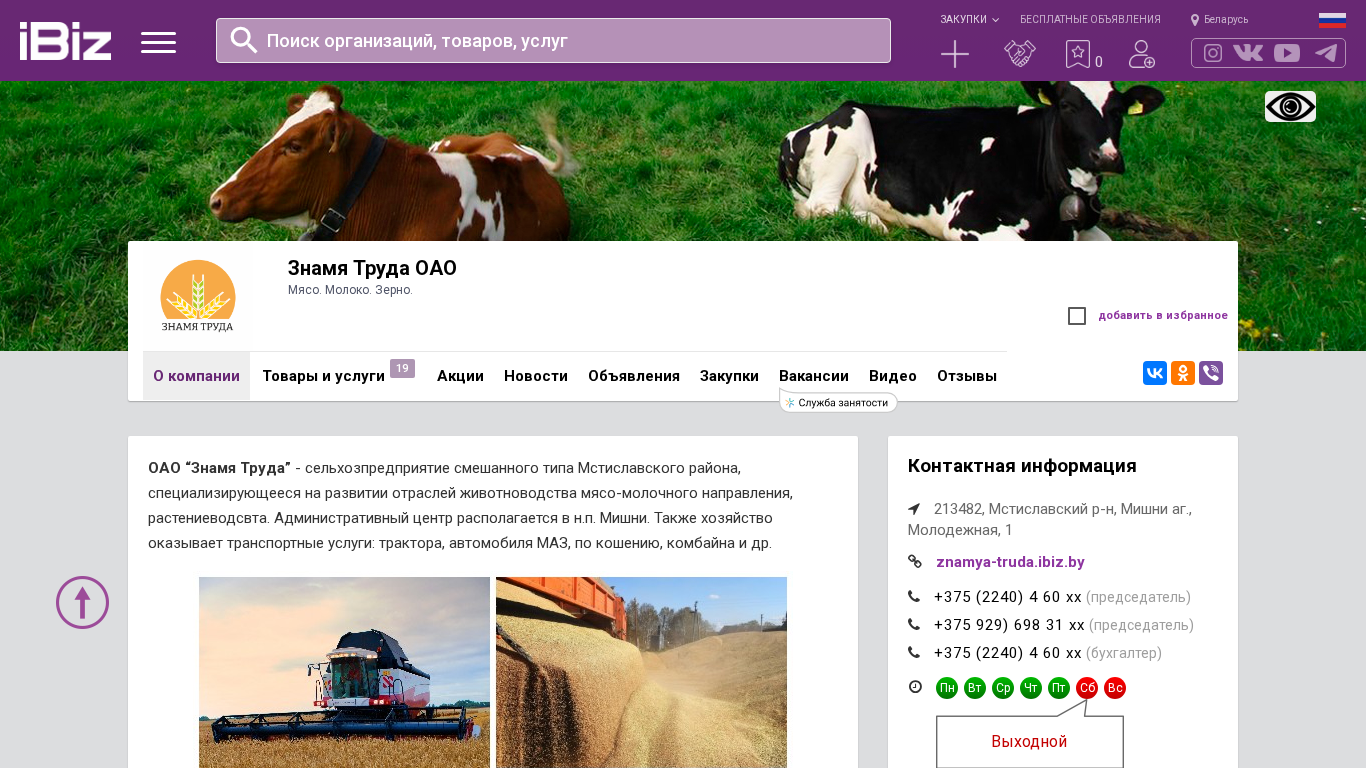Open the Видео tab
Viewport: 1366px width, 768px height.
click(893, 376)
